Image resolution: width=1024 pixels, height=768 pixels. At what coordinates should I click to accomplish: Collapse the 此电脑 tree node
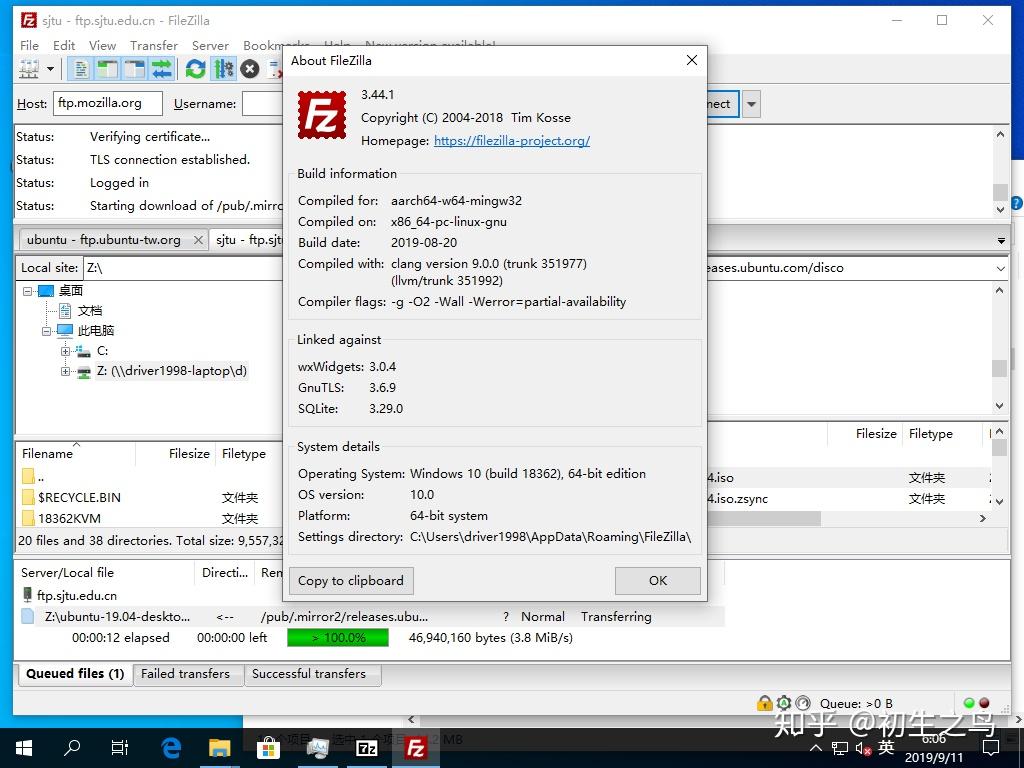point(46,330)
